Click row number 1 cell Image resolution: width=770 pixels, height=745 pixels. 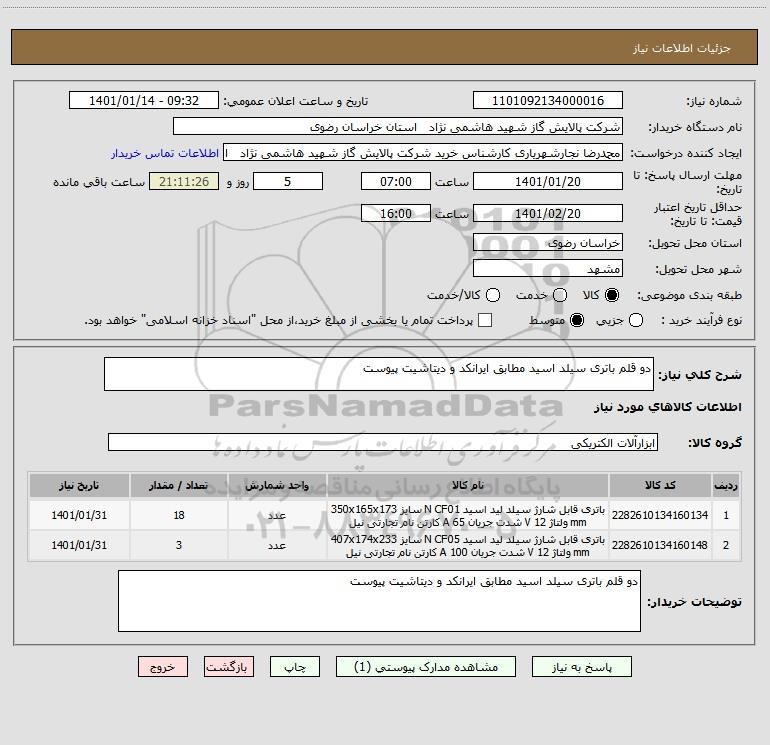726,515
